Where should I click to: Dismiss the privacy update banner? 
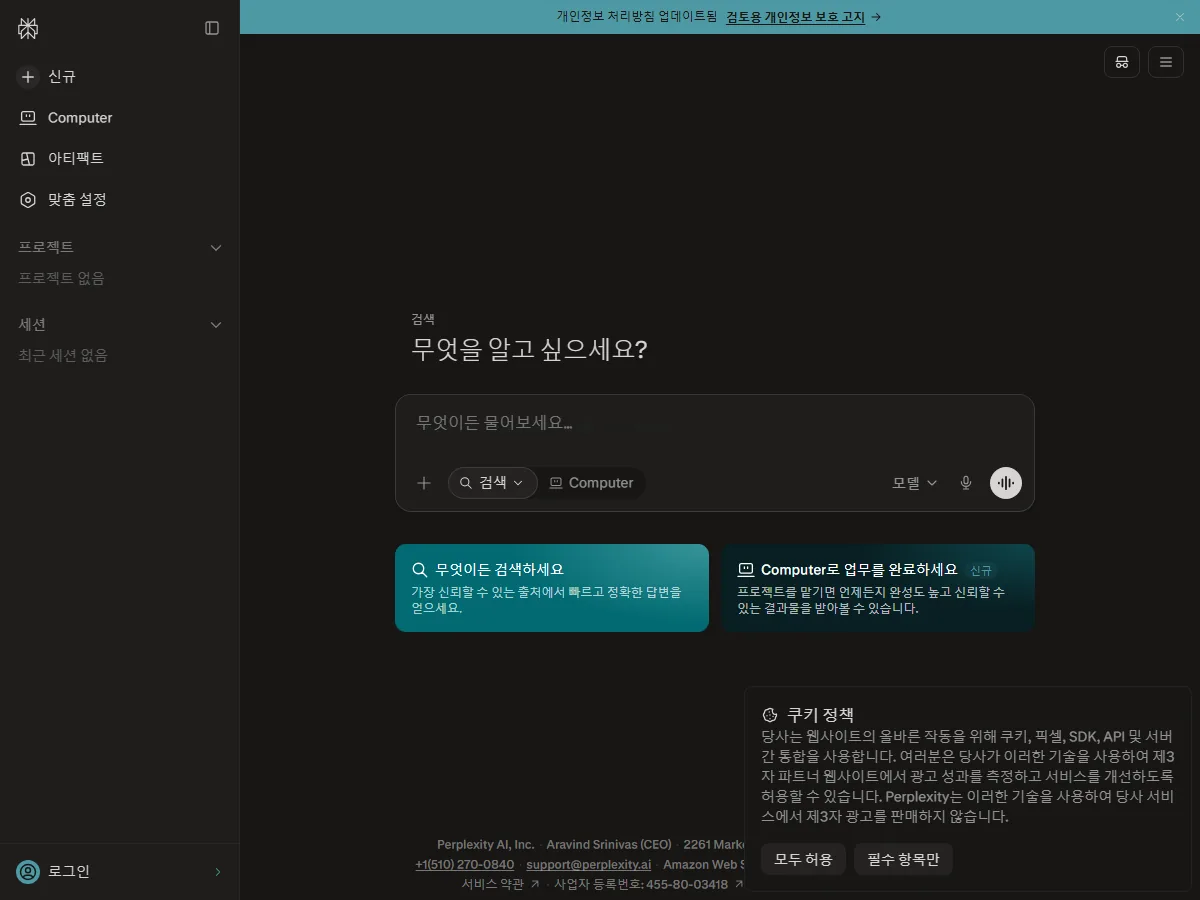(x=1180, y=17)
